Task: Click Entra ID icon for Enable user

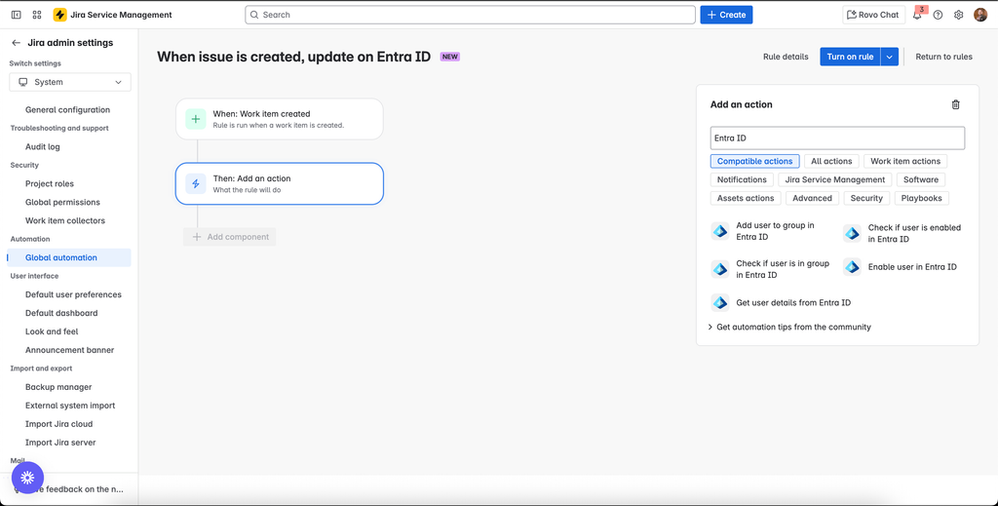Action: tap(852, 267)
